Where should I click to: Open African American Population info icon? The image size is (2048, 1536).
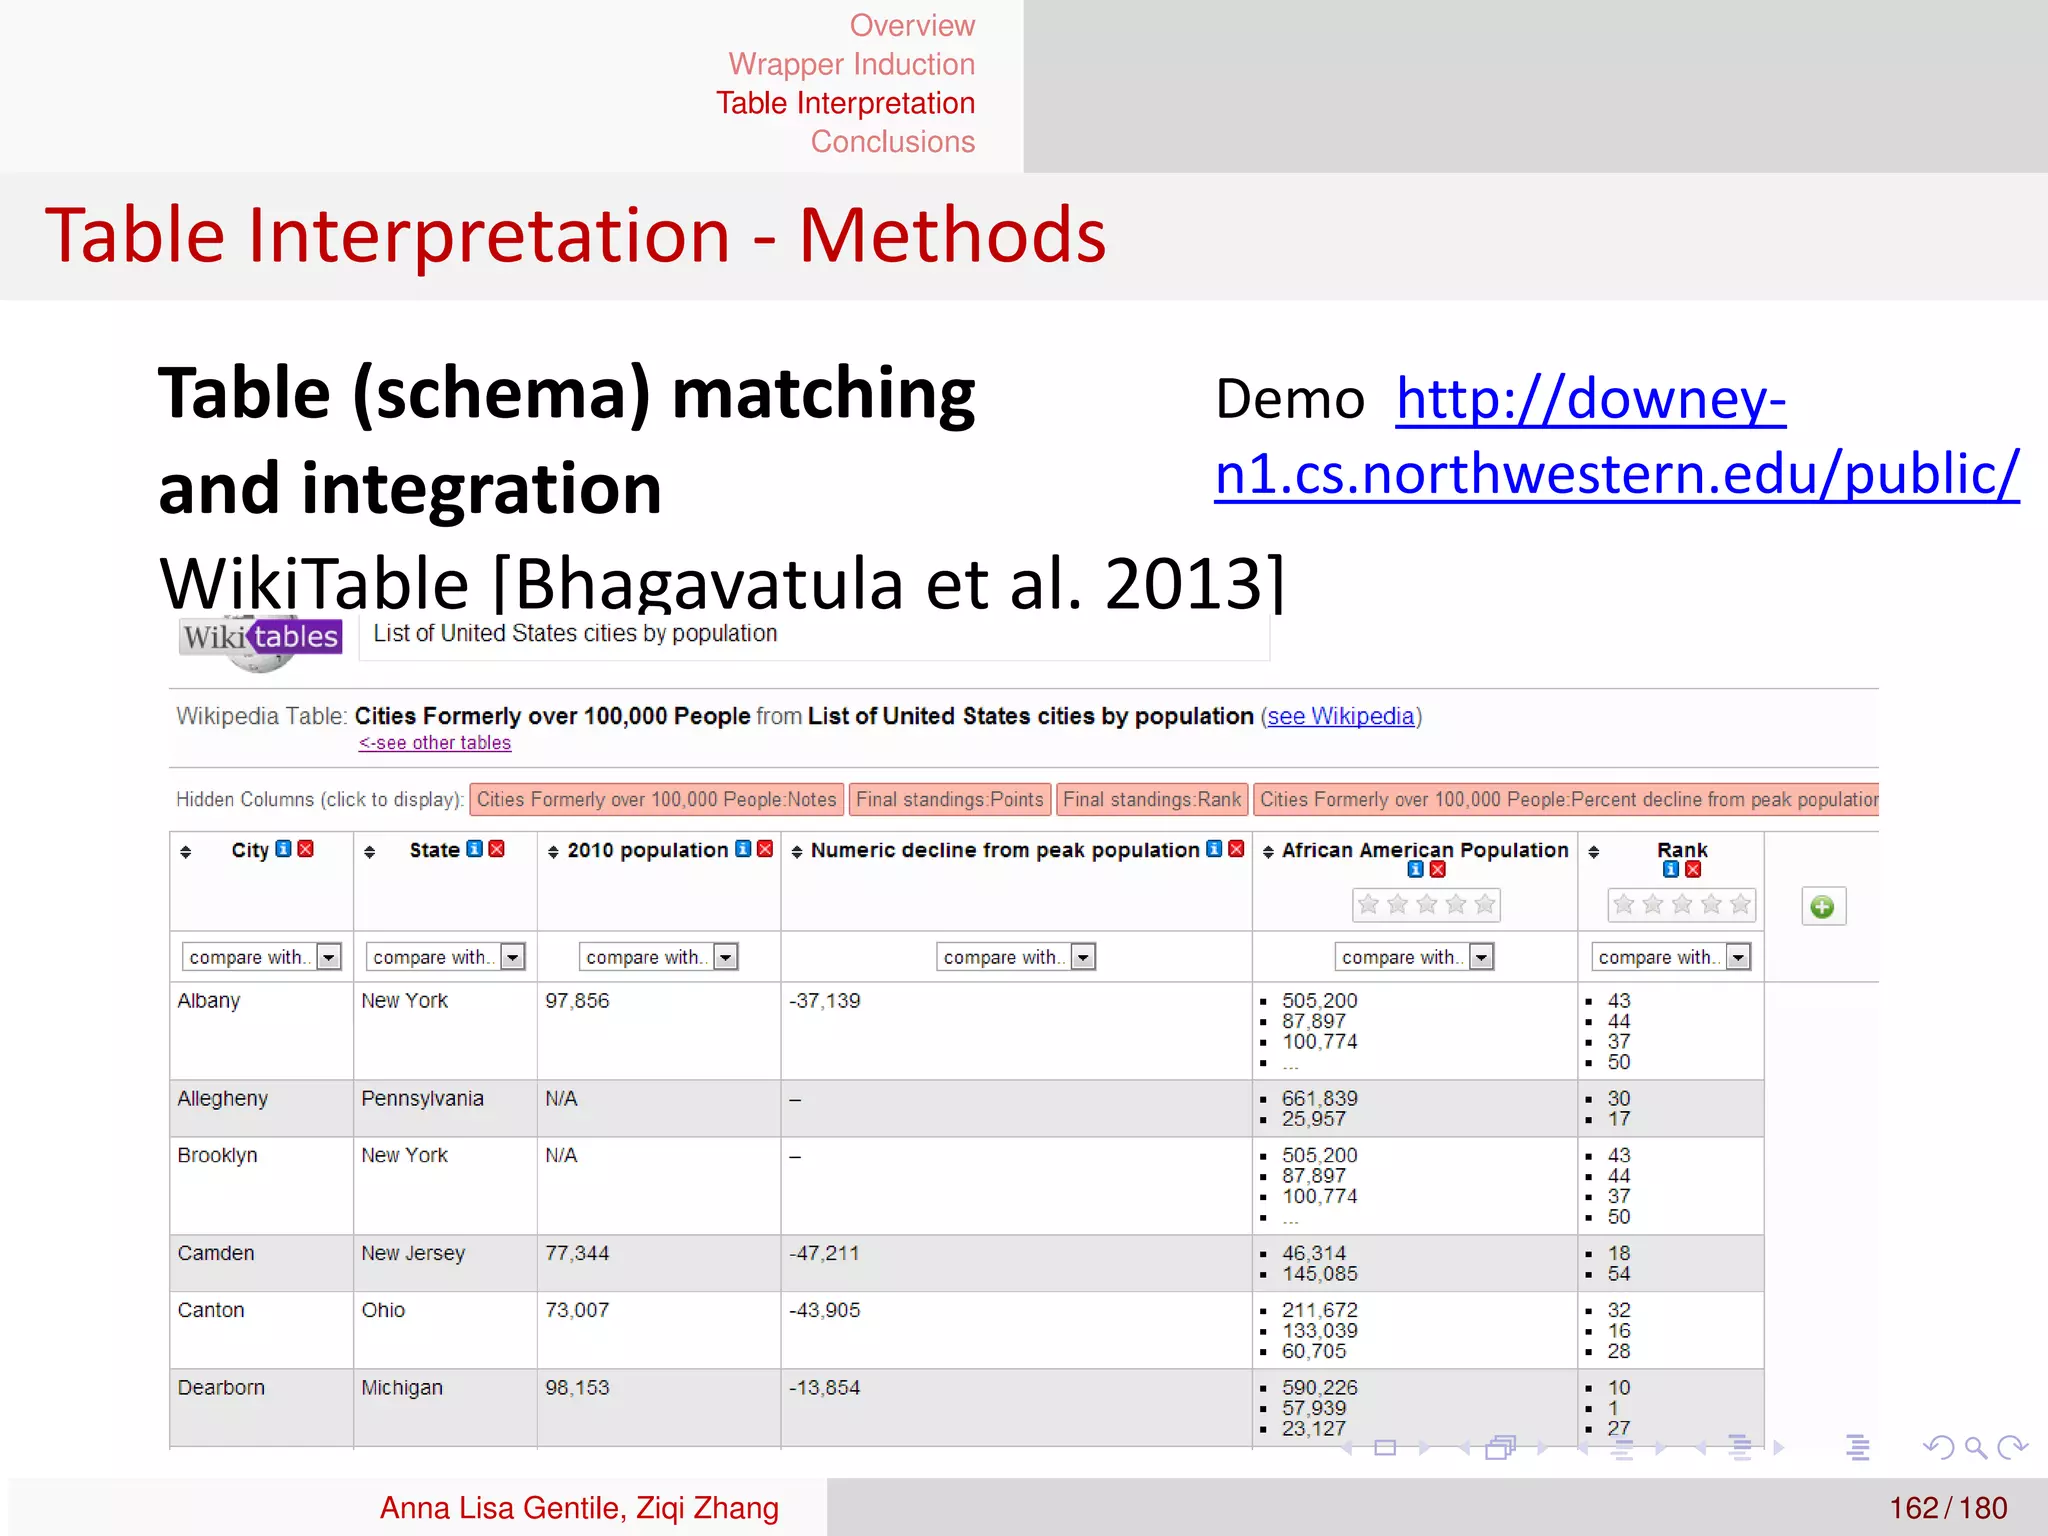pos(1416,870)
